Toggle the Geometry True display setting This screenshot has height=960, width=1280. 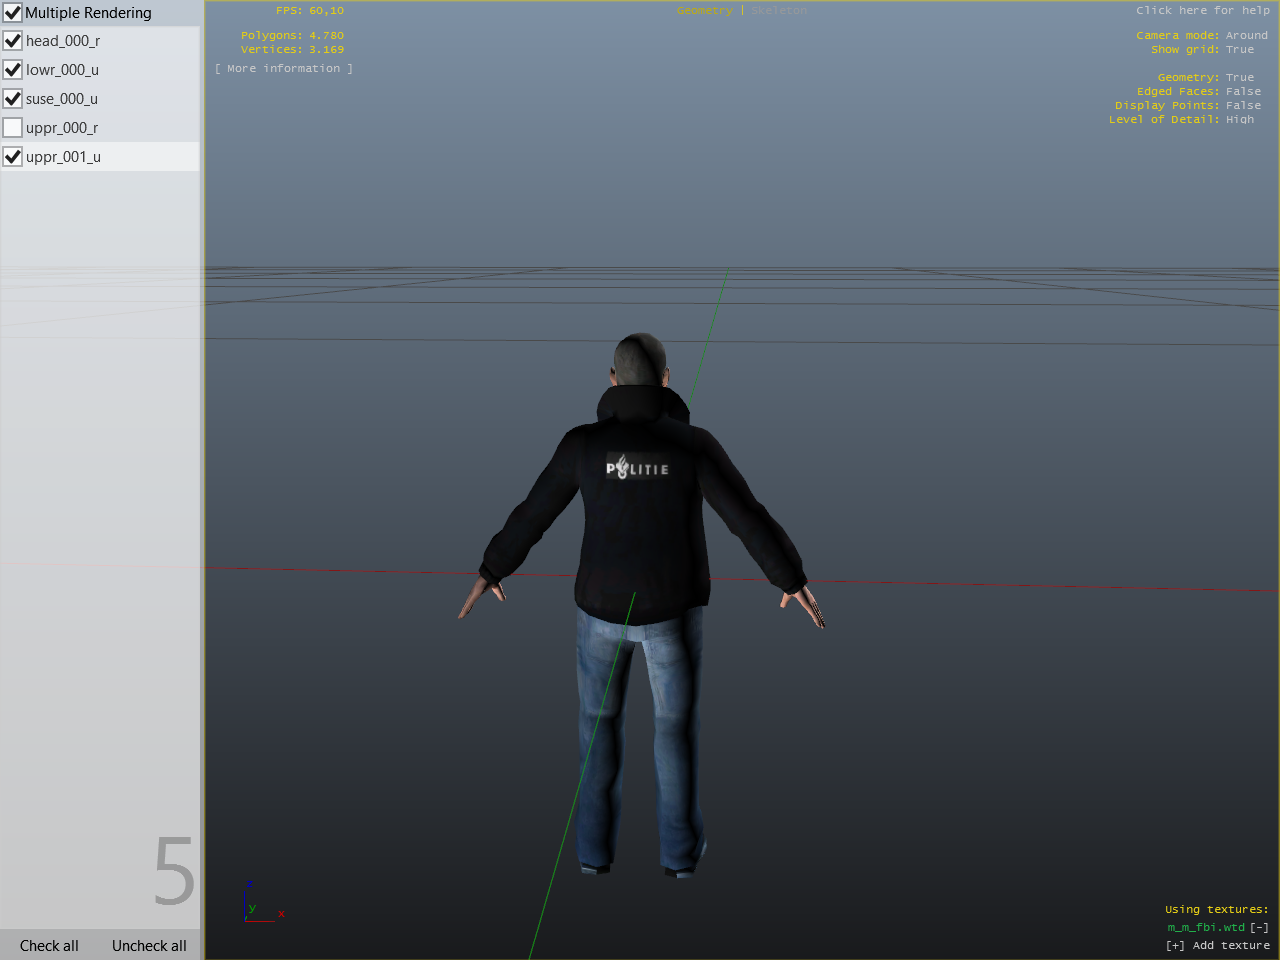[x=1239, y=78]
